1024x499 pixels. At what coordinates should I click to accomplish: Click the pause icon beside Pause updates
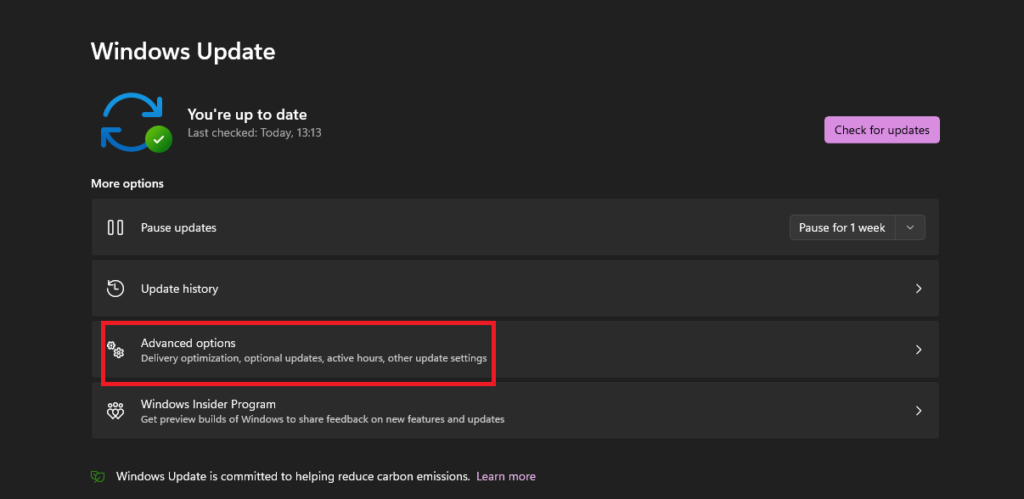(115, 228)
